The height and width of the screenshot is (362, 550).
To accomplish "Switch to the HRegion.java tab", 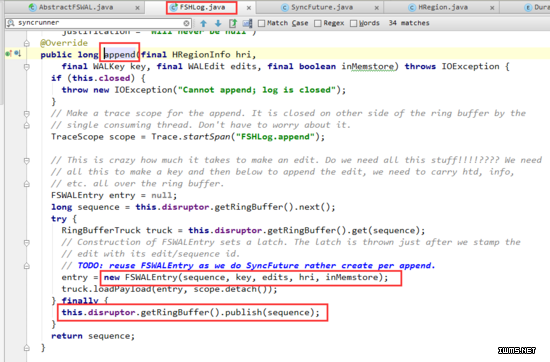I will click(443, 7).
